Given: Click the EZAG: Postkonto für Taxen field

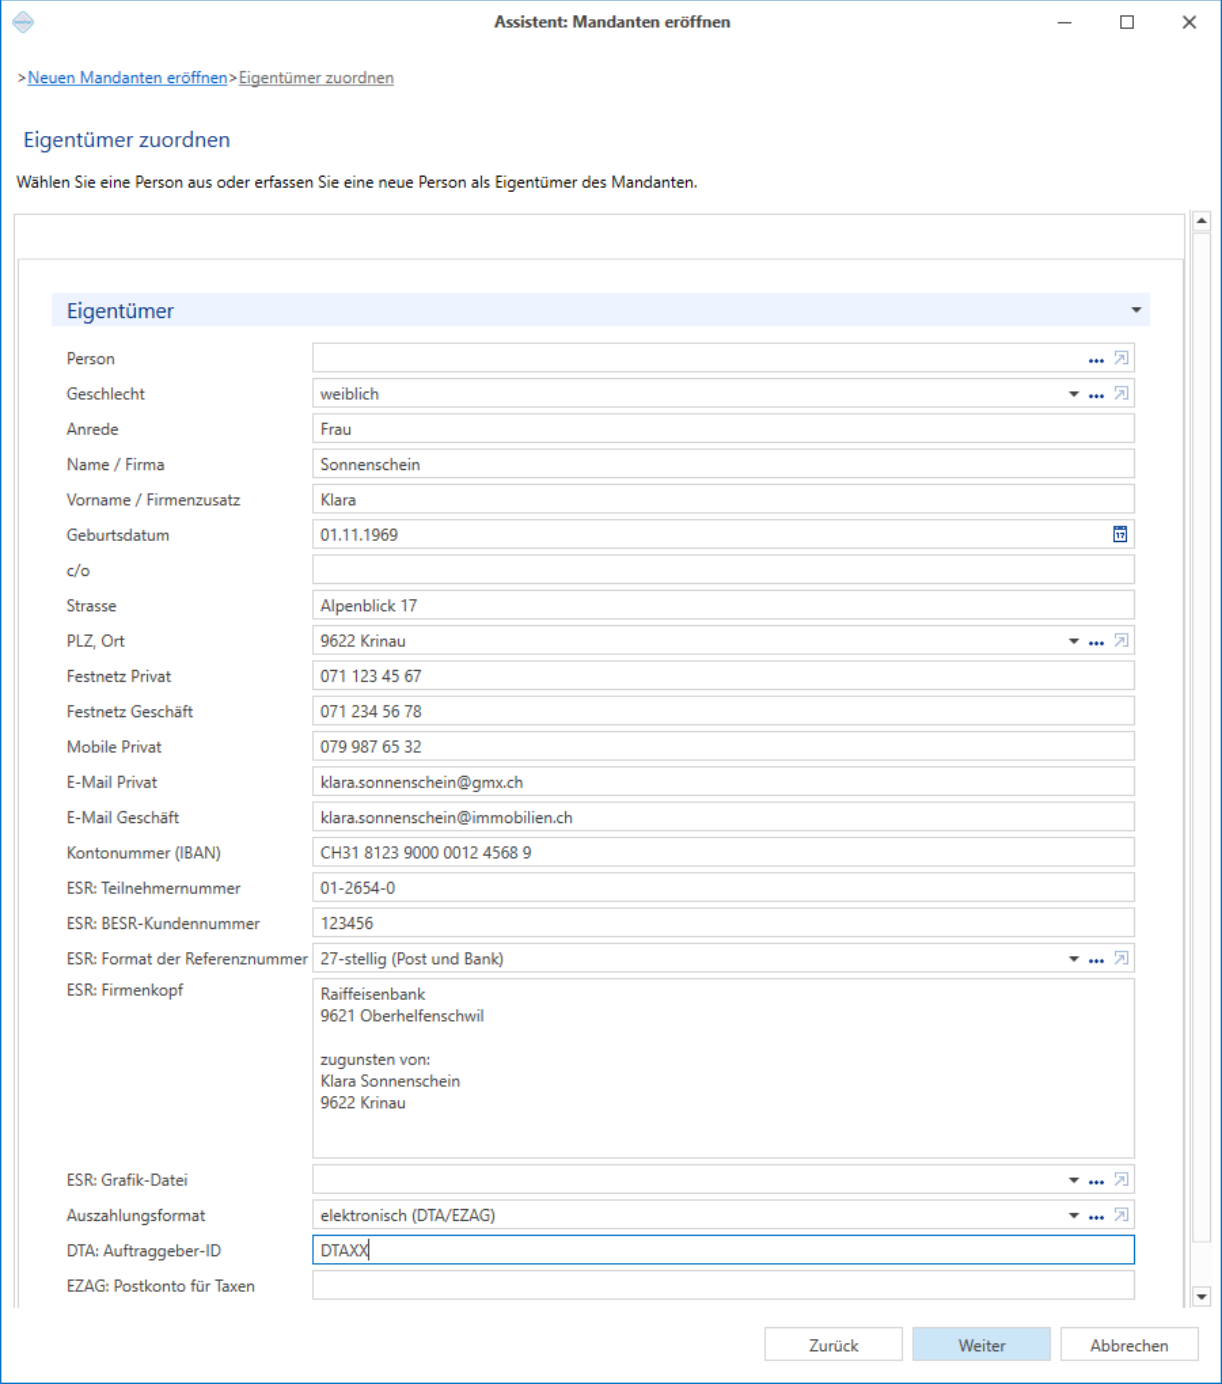Looking at the screenshot, I should pyautogui.click(x=724, y=1286).
